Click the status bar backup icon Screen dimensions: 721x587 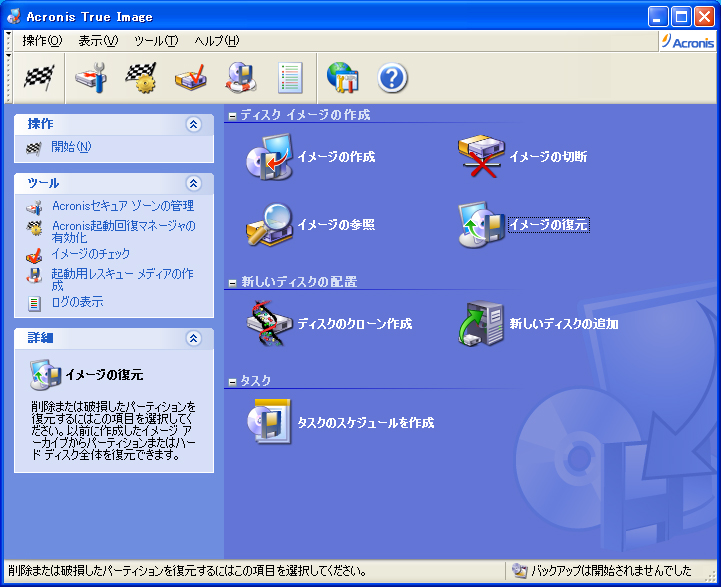519,571
